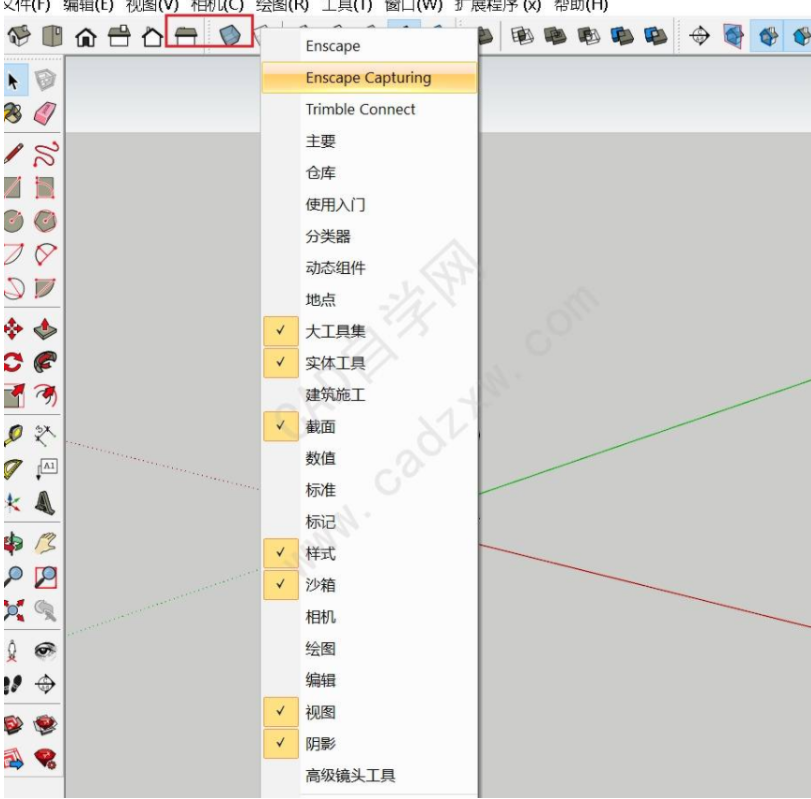Switch to the Left view
The height and width of the screenshot is (799, 811).
tap(186, 37)
